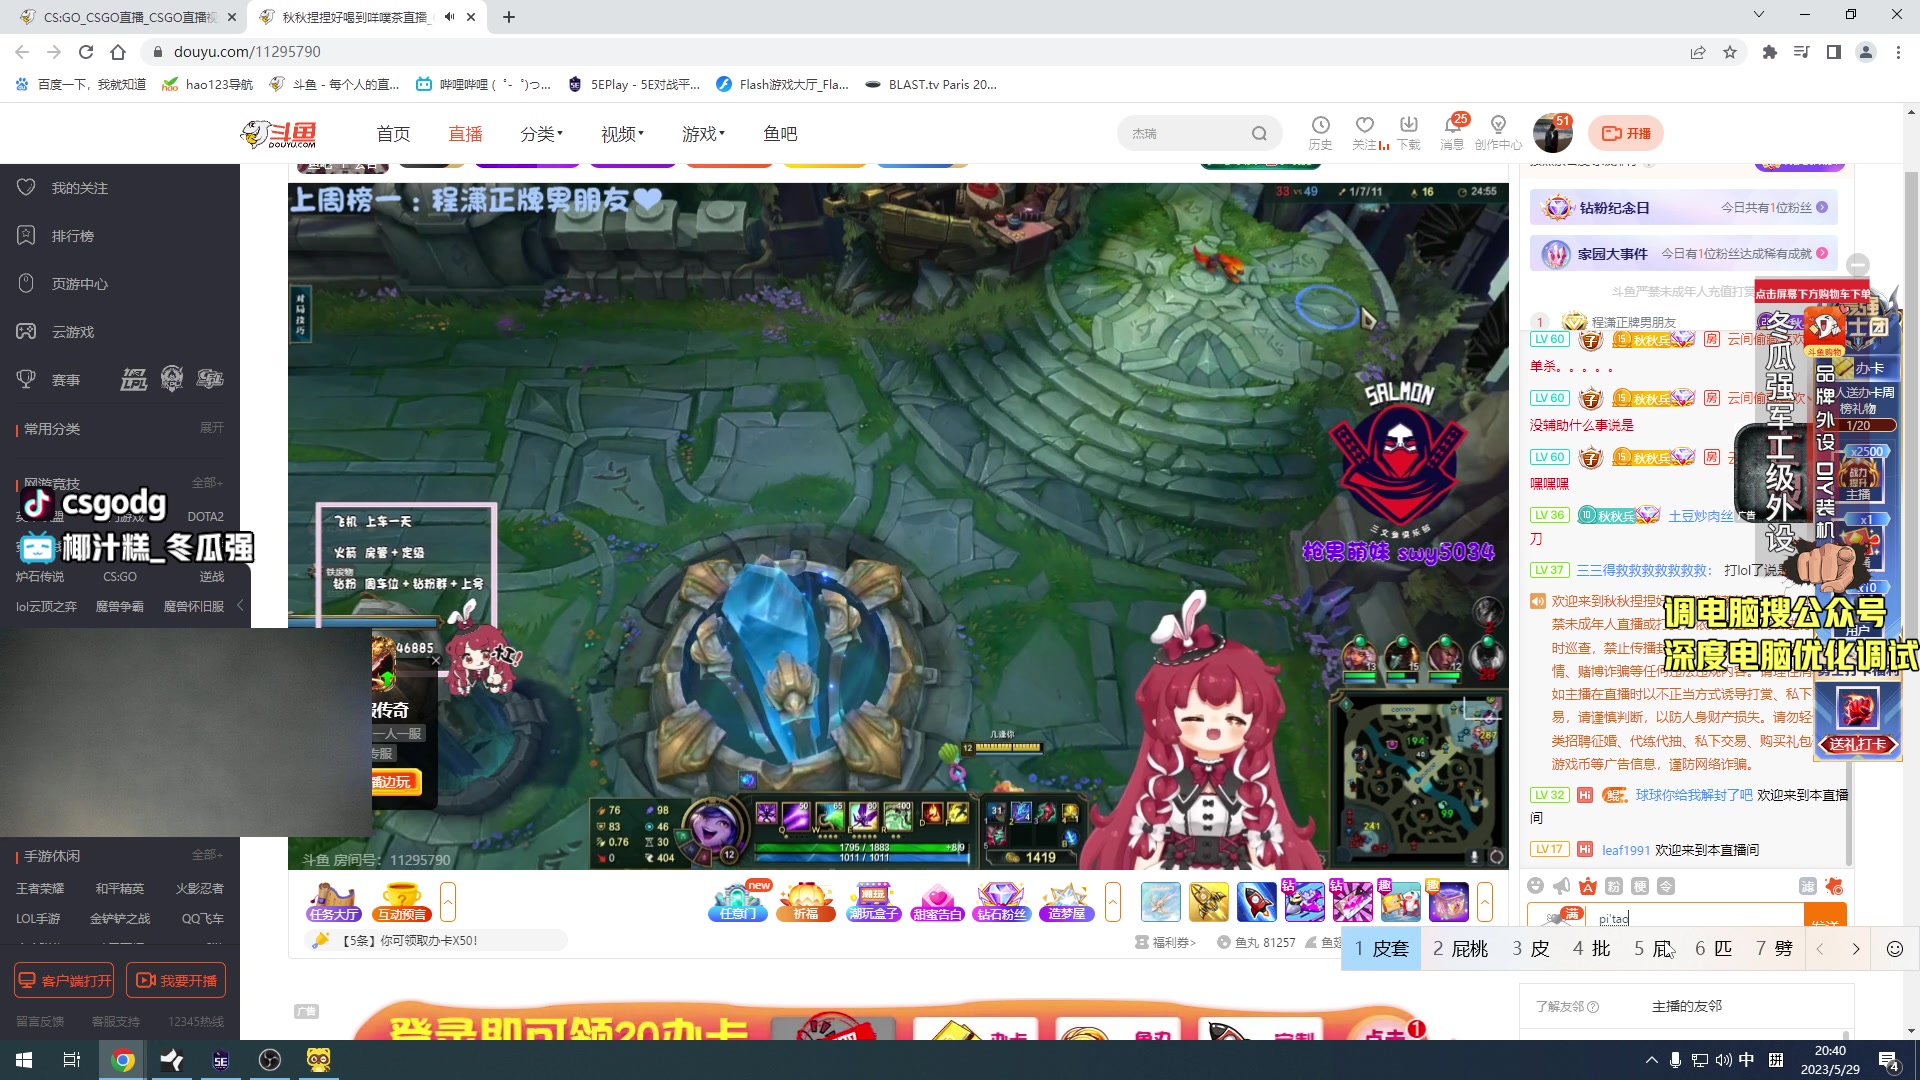Open the 造梦屋 icon
The height and width of the screenshot is (1080, 1920).
click(1067, 902)
